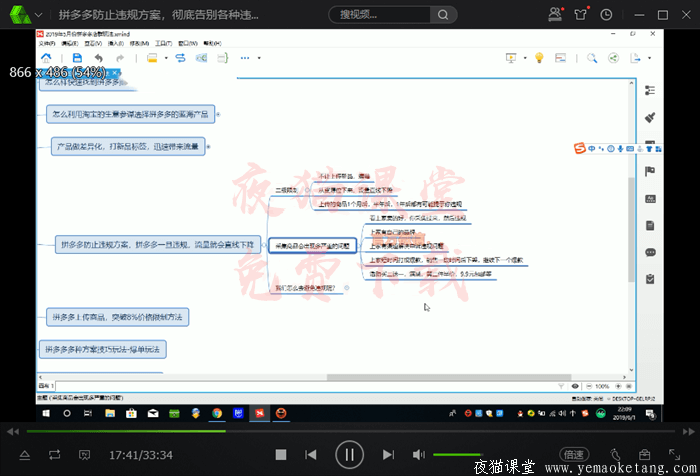Click the XMind home toolbar icon
Image resolution: width=700 pixels, height=476 pixels.
(x=46, y=58)
